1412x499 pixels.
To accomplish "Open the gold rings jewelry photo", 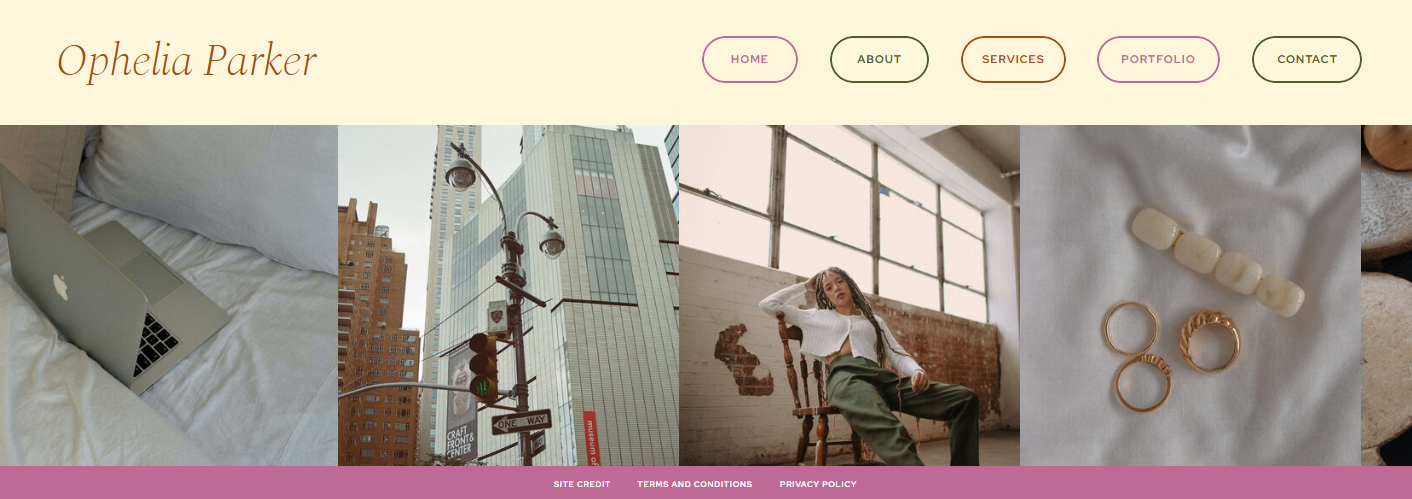I will click(x=1190, y=295).
